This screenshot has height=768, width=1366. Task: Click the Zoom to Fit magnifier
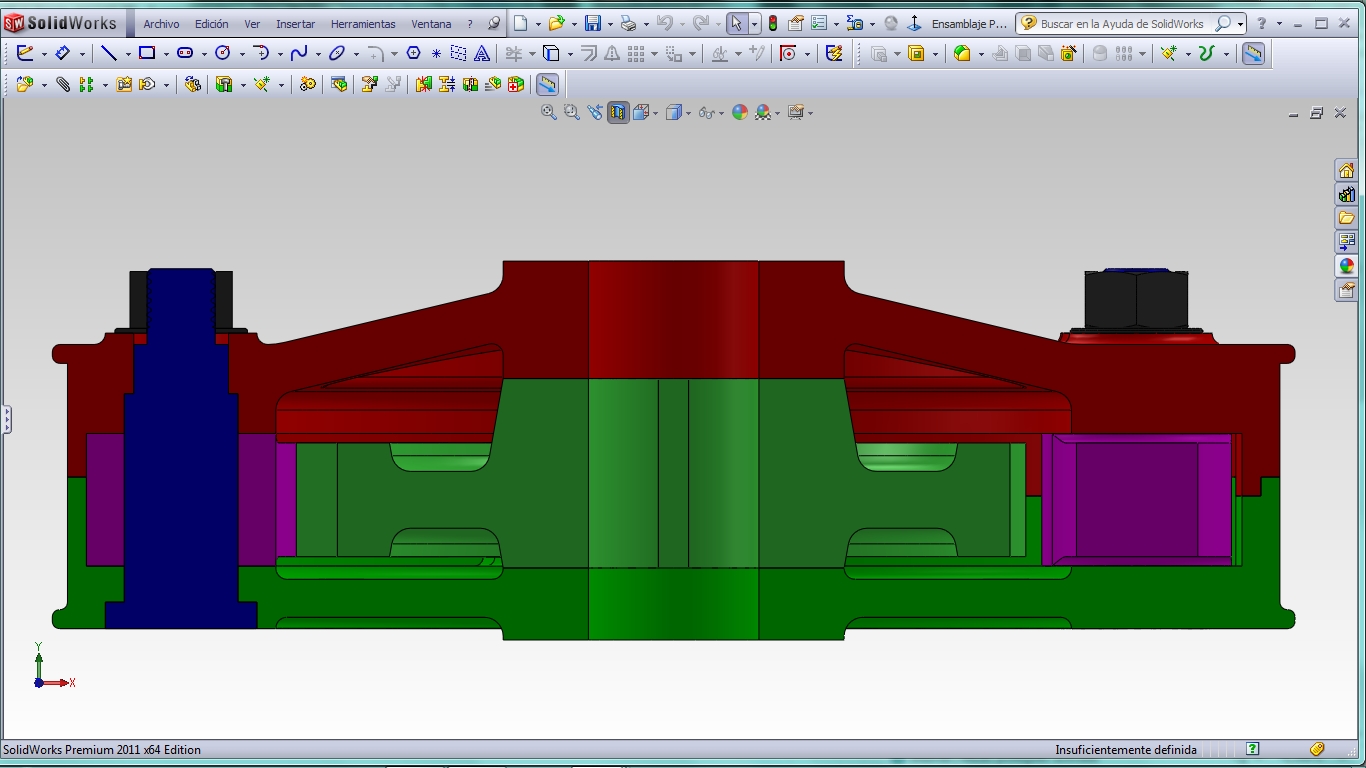click(x=549, y=113)
